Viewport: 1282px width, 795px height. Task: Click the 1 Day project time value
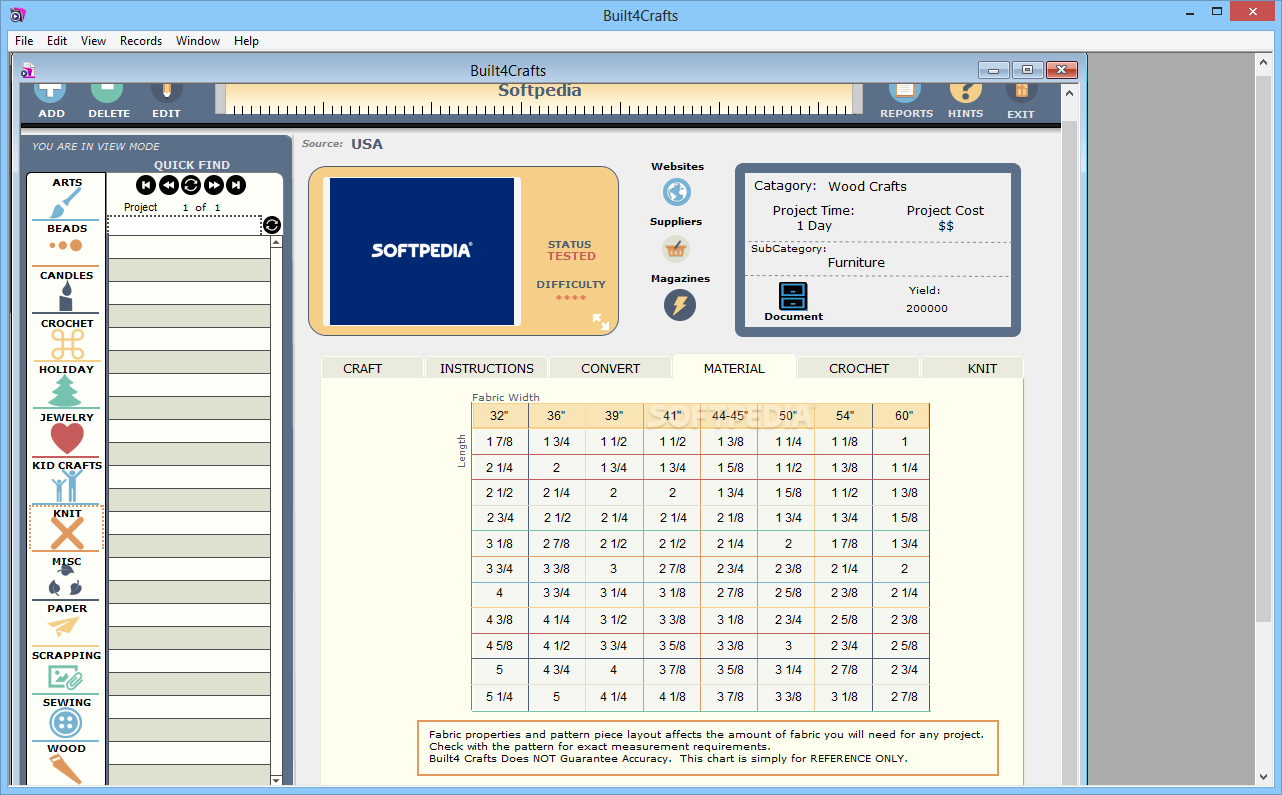click(813, 225)
